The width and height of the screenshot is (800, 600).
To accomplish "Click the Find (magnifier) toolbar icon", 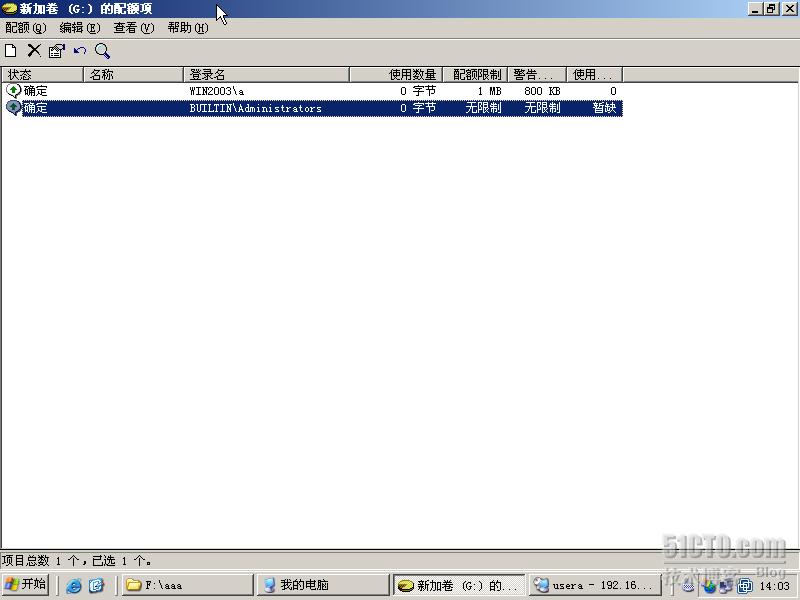I will click(103, 51).
